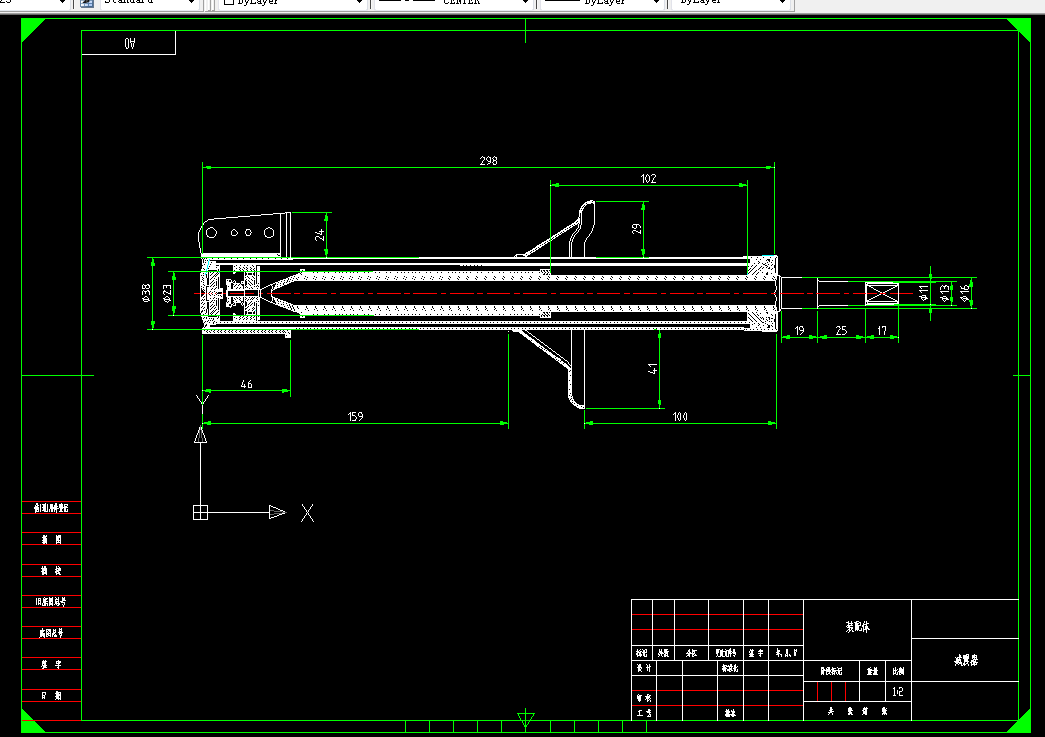Click the UCS origin square icon
This screenshot has height=737, width=1045.
click(x=200, y=512)
